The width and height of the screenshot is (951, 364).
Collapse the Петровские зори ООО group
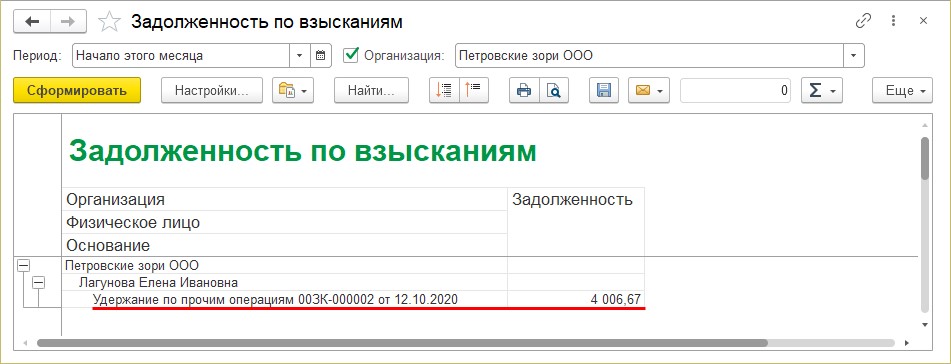[23, 265]
